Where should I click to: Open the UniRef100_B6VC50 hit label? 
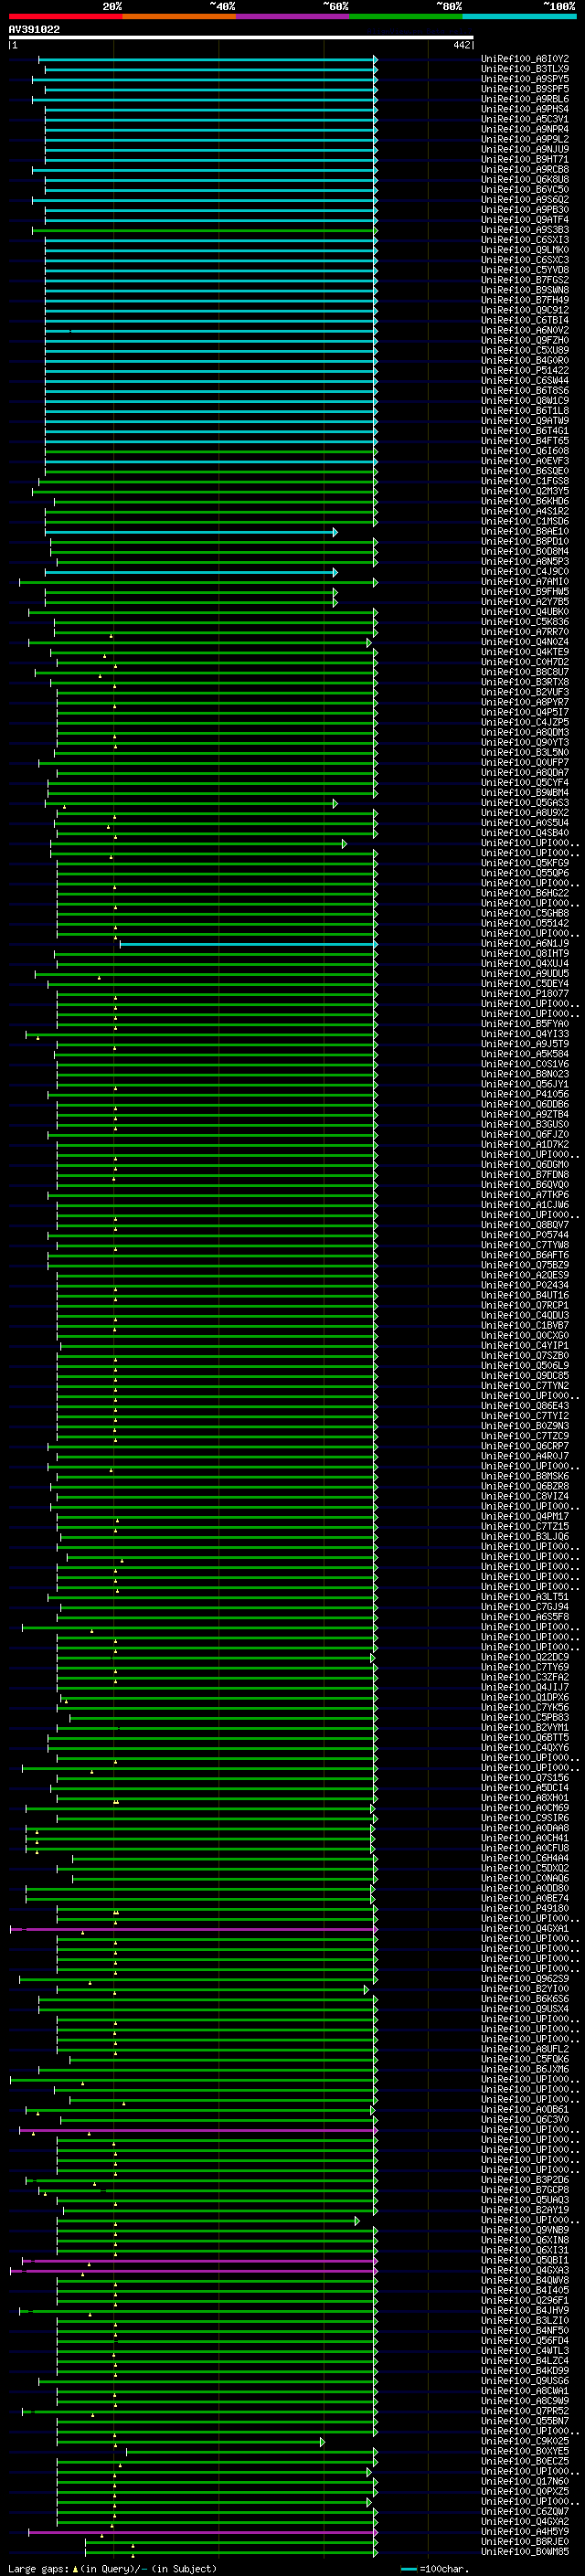(x=525, y=189)
